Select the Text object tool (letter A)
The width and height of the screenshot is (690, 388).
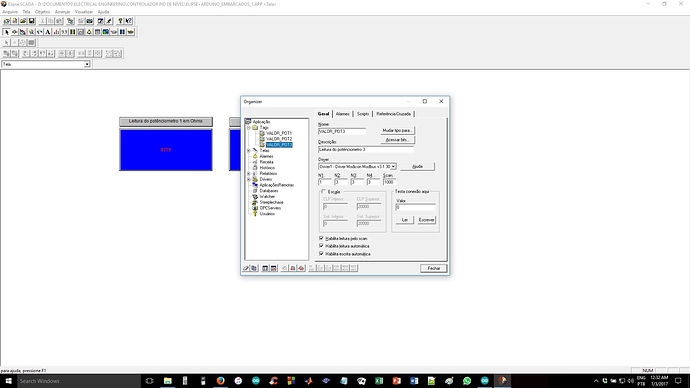pyautogui.click(x=48, y=32)
